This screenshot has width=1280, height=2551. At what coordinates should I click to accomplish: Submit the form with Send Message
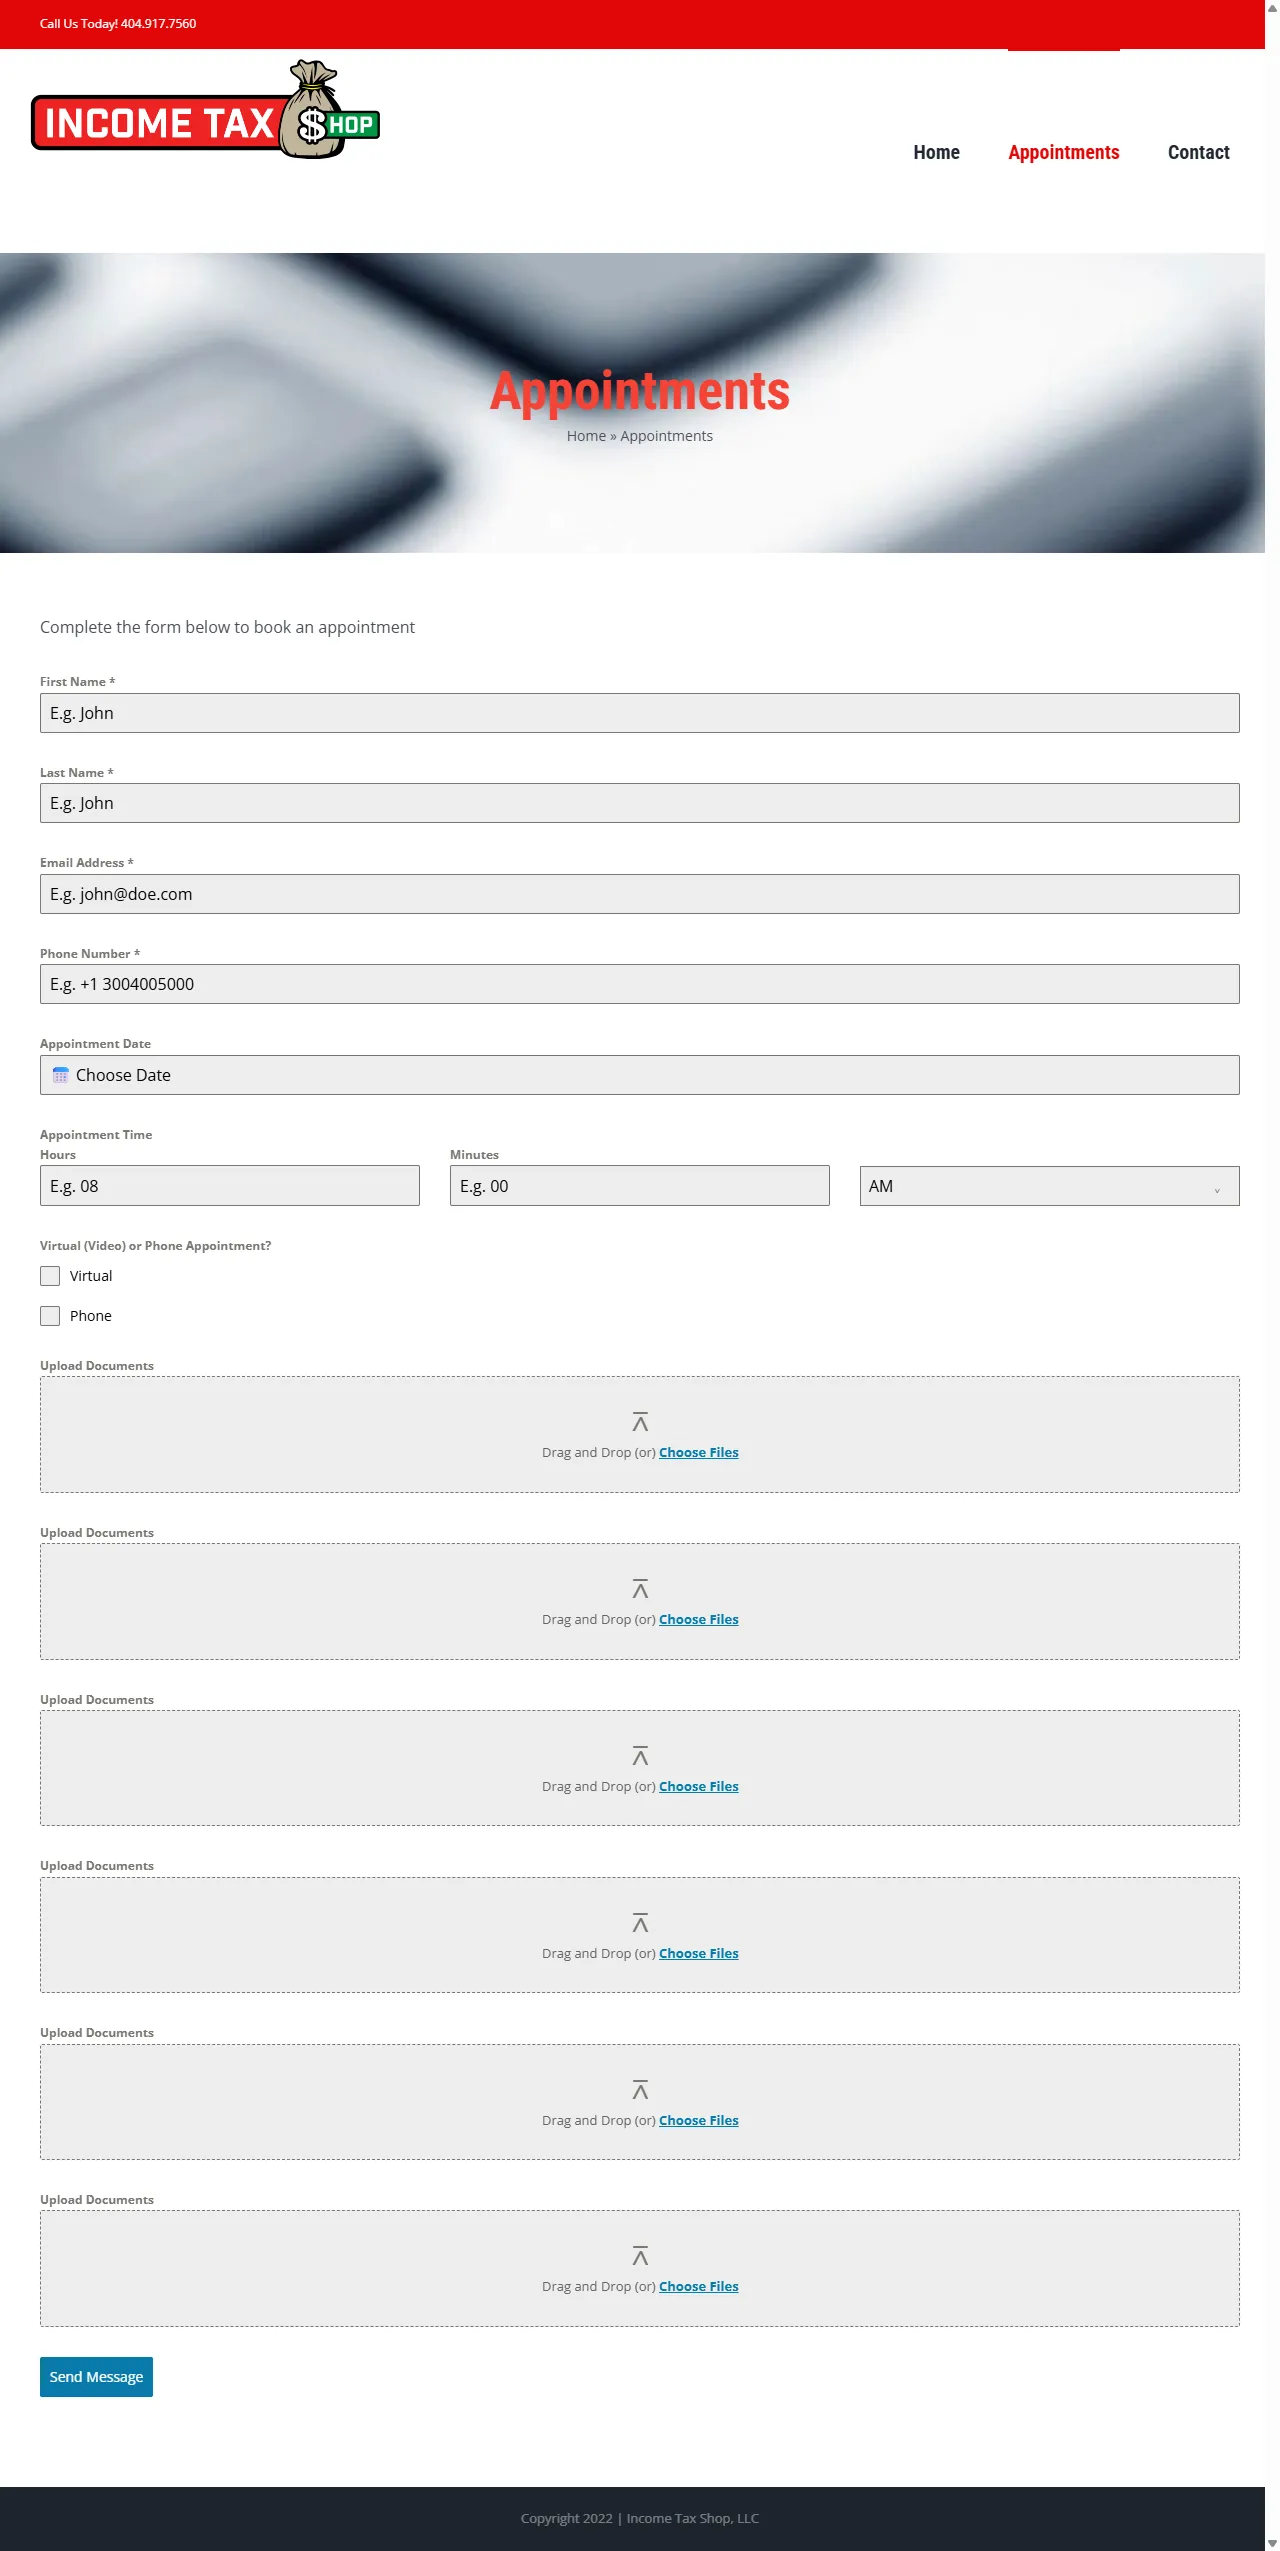[96, 2377]
